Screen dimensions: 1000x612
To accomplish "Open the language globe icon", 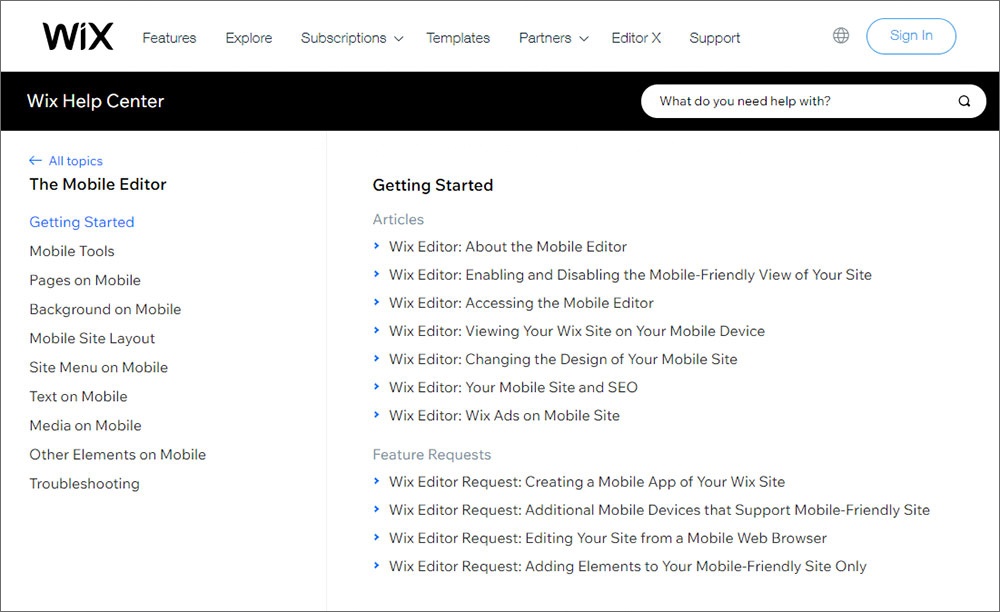I will click(x=841, y=36).
